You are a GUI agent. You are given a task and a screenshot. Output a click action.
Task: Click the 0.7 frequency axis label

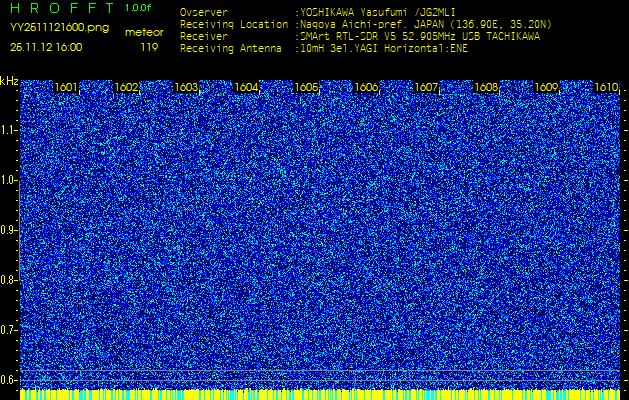[x=7, y=330]
